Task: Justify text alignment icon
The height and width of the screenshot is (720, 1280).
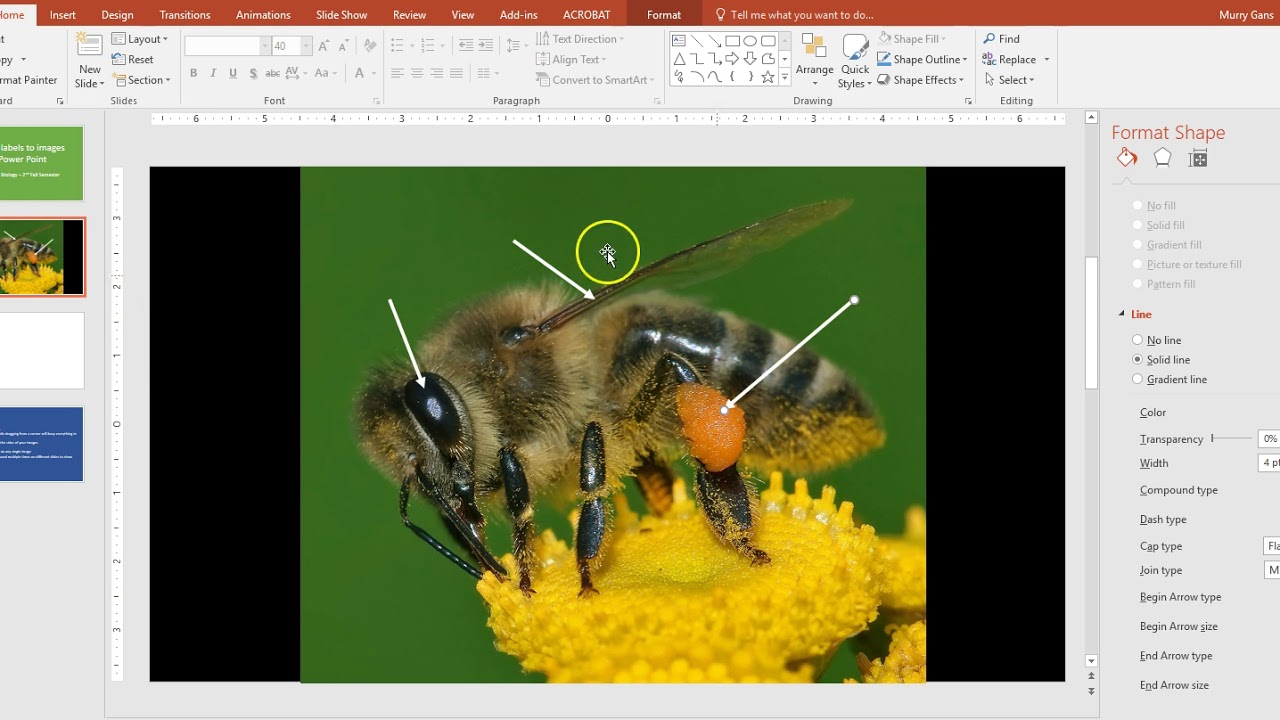Action: pyautogui.click(x=457, y=73)
